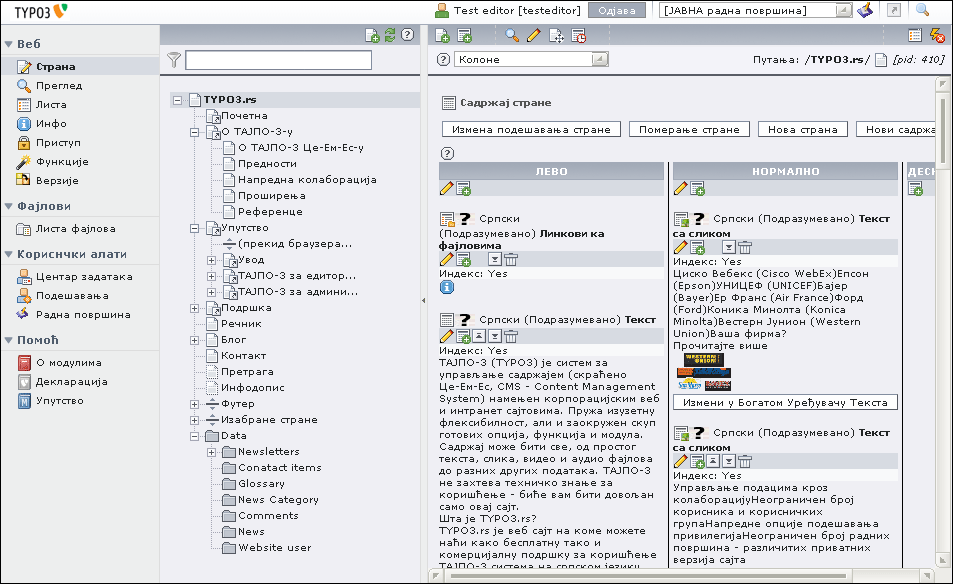
Task: Select the Контакт page in the tree
Action: click(x=243, y=356)
